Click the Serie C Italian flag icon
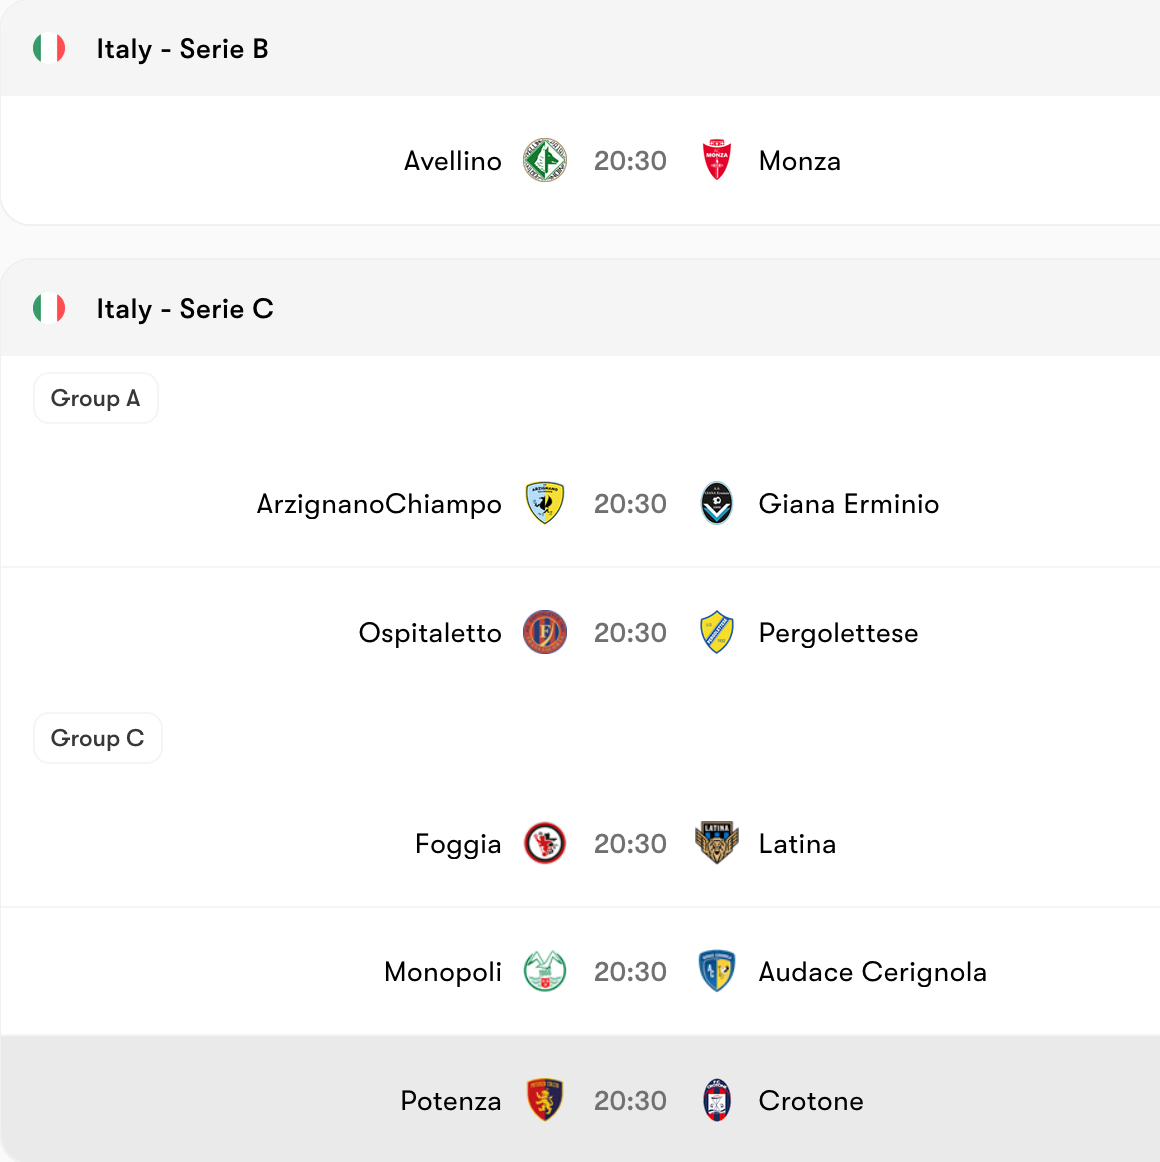 tap(49, 308)
